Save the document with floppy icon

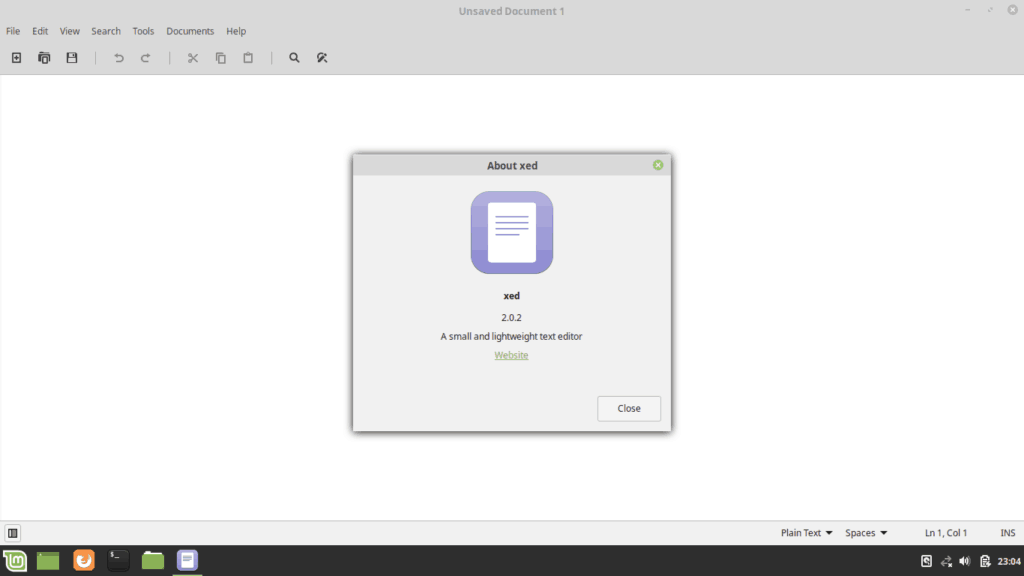point(72,57)
